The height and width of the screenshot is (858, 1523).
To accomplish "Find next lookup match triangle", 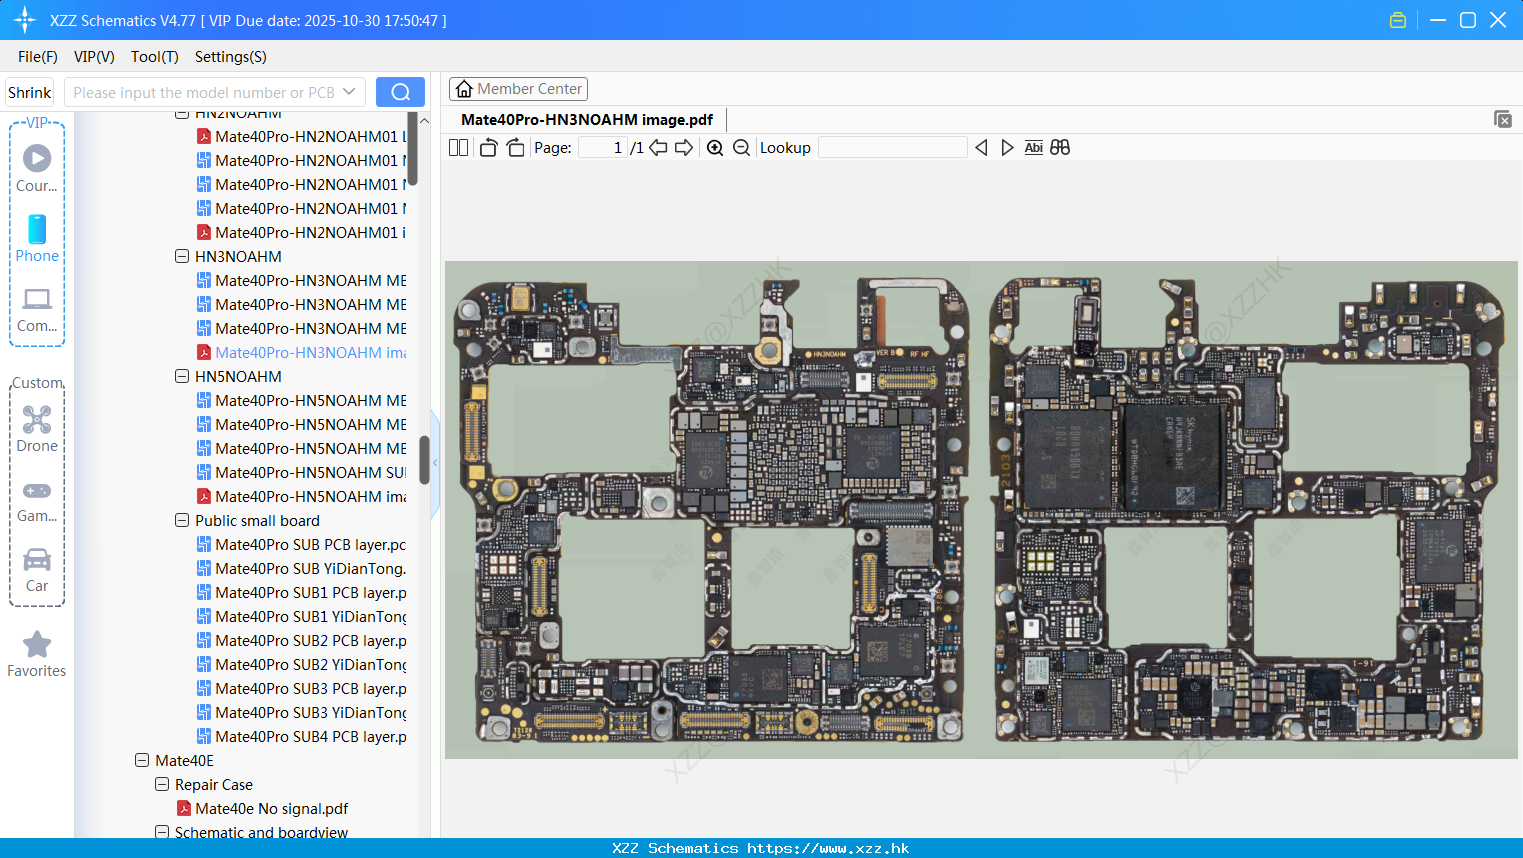I will (x=1007, y=148).
